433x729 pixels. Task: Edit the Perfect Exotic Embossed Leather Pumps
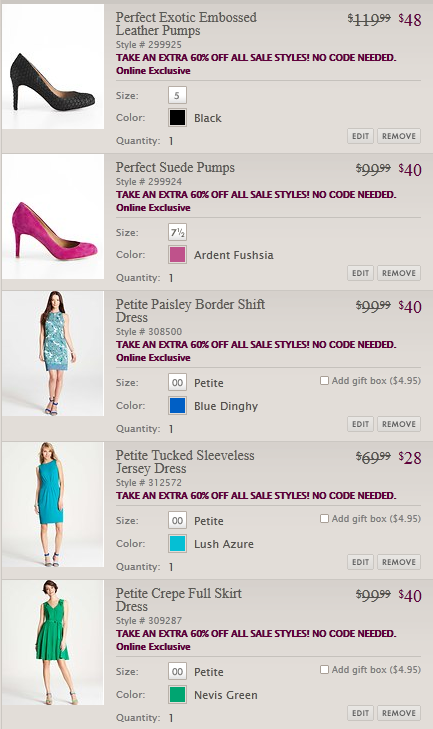(360, 136)
